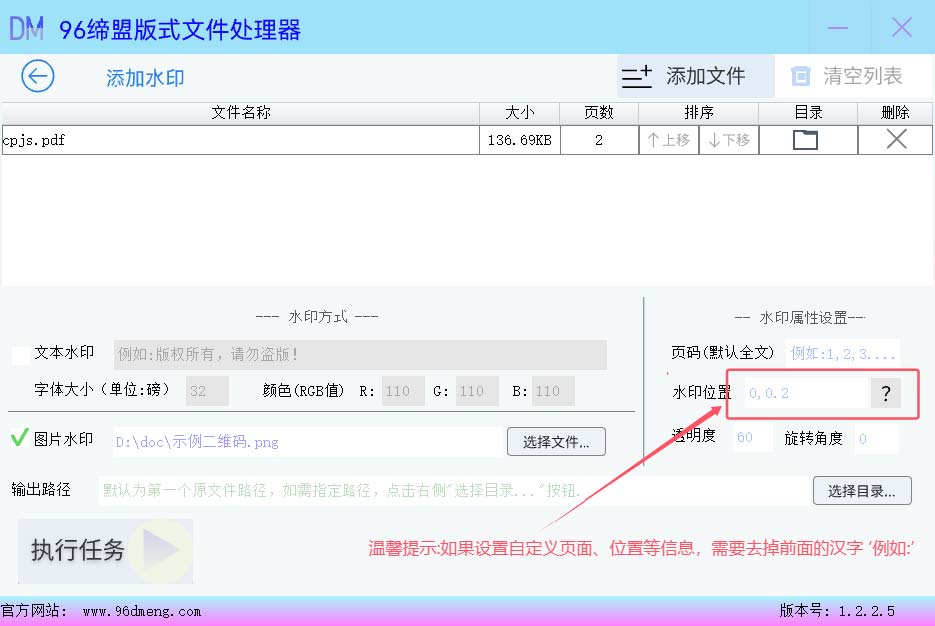Click 选择文件 to choose image
This screenshot has width=935, height=626.
(556, 441)
